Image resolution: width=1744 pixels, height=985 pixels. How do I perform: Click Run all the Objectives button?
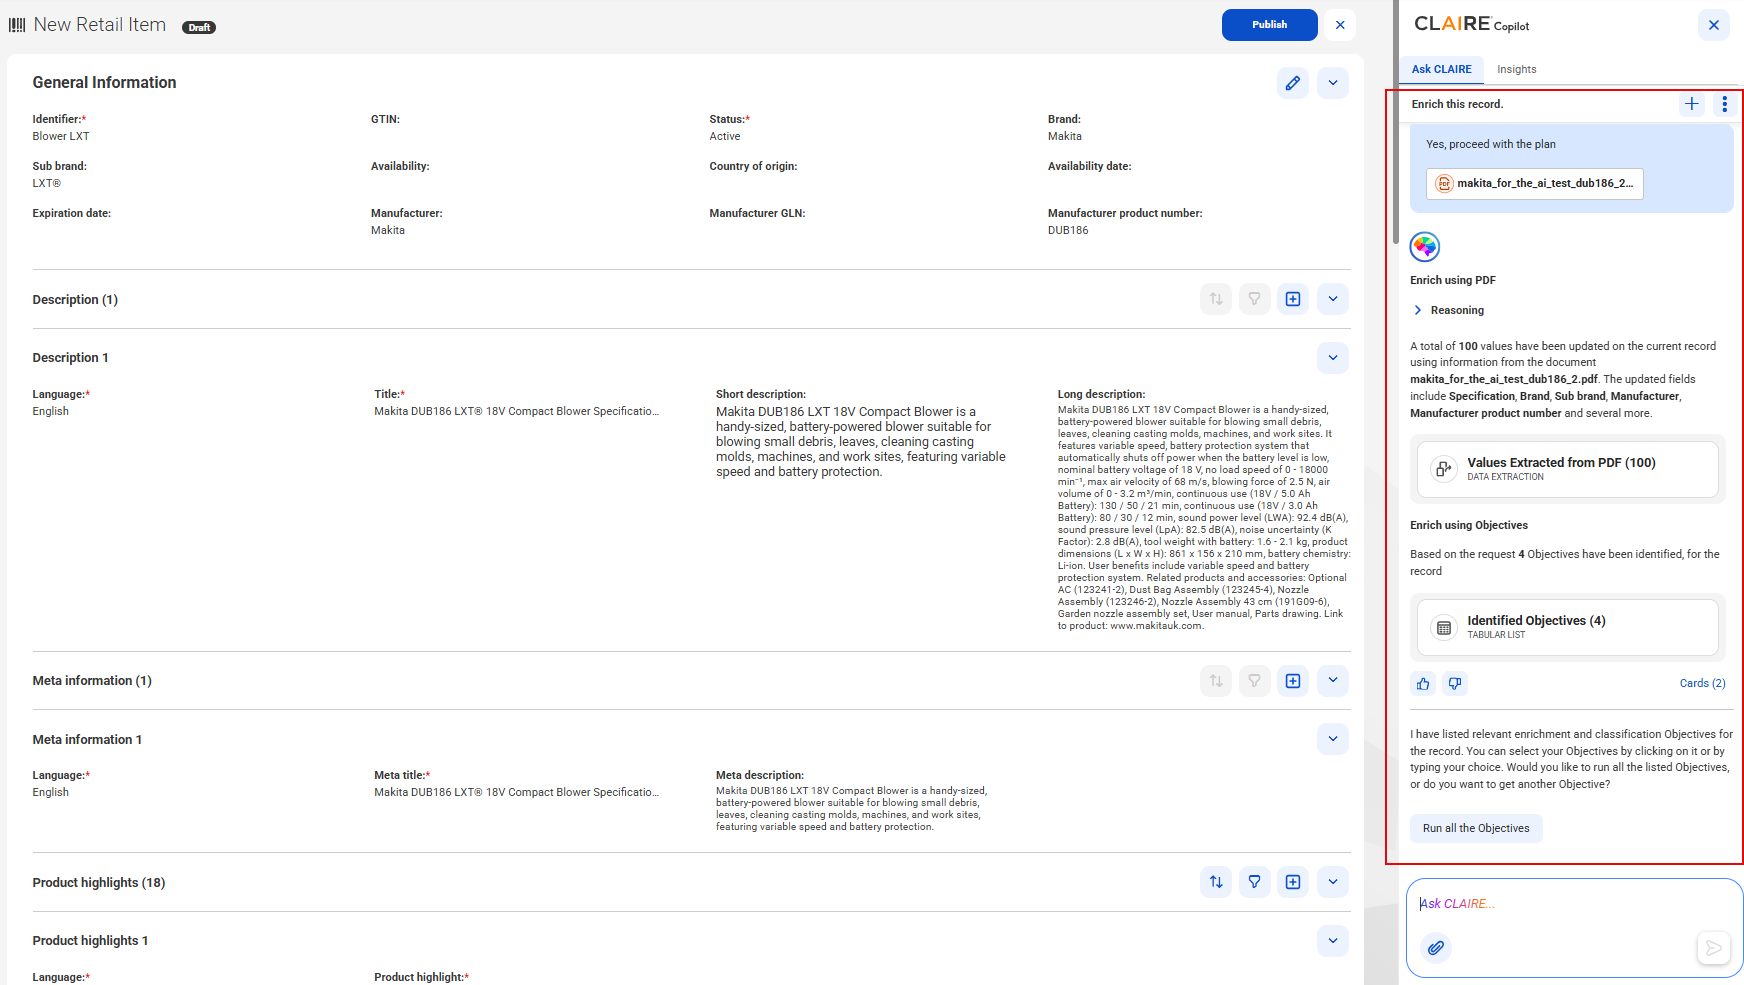point(1476,828)
